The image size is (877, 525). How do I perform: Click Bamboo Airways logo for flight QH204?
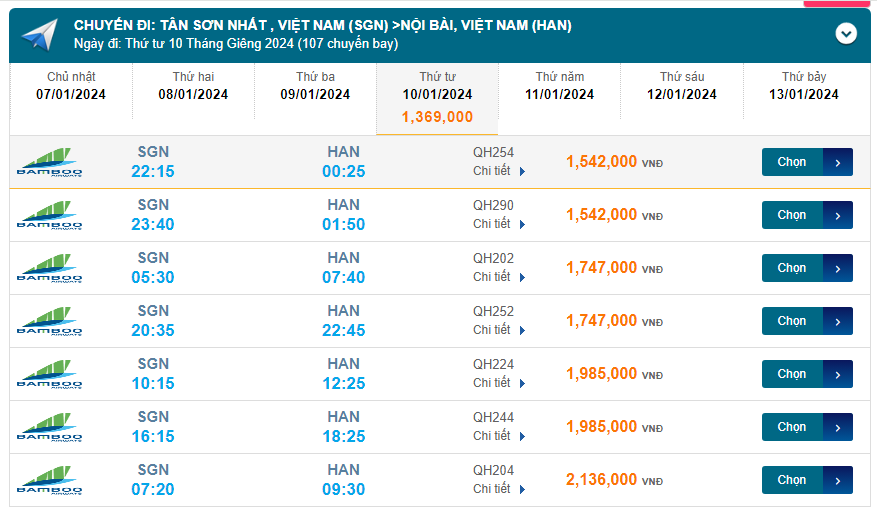pos(50,480)
